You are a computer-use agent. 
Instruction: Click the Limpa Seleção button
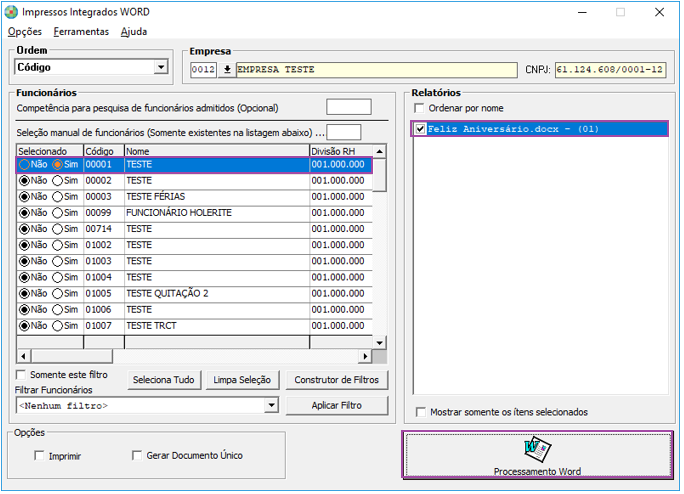[243, 381]
